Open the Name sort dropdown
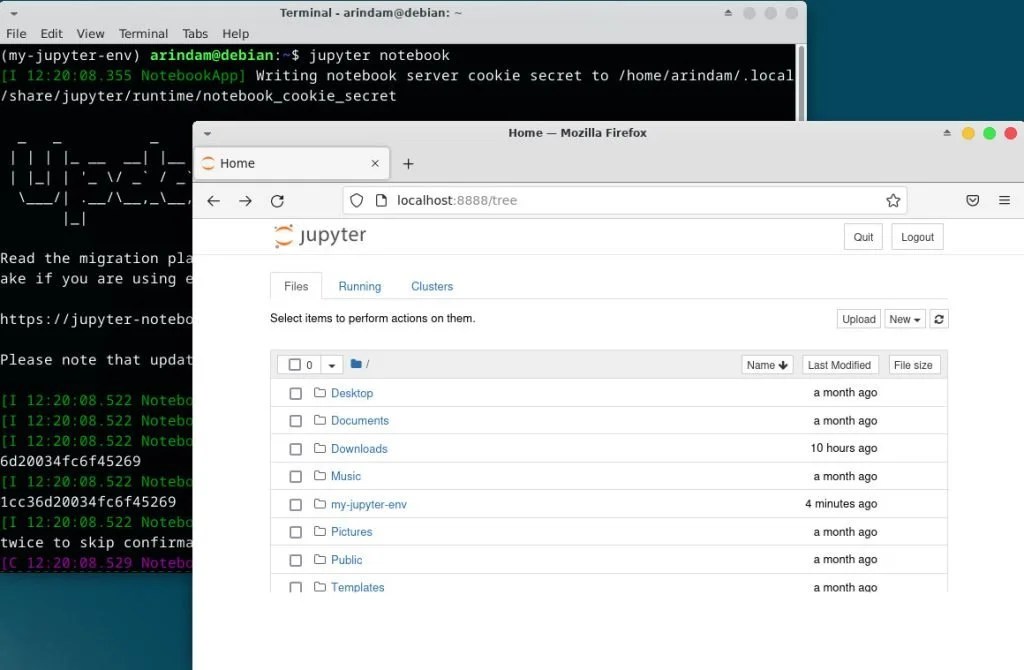Image resolution: width=1024 pixels, height=670 pixels. [x=766, y=364]
